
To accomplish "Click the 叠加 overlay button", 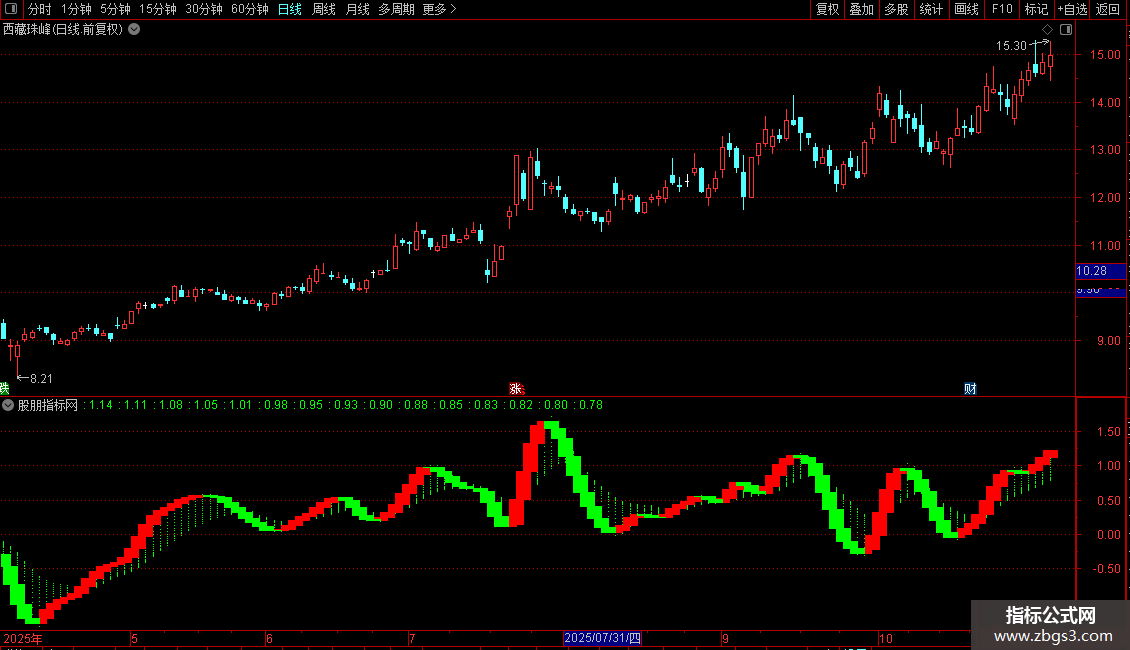I will pos(862,9).
